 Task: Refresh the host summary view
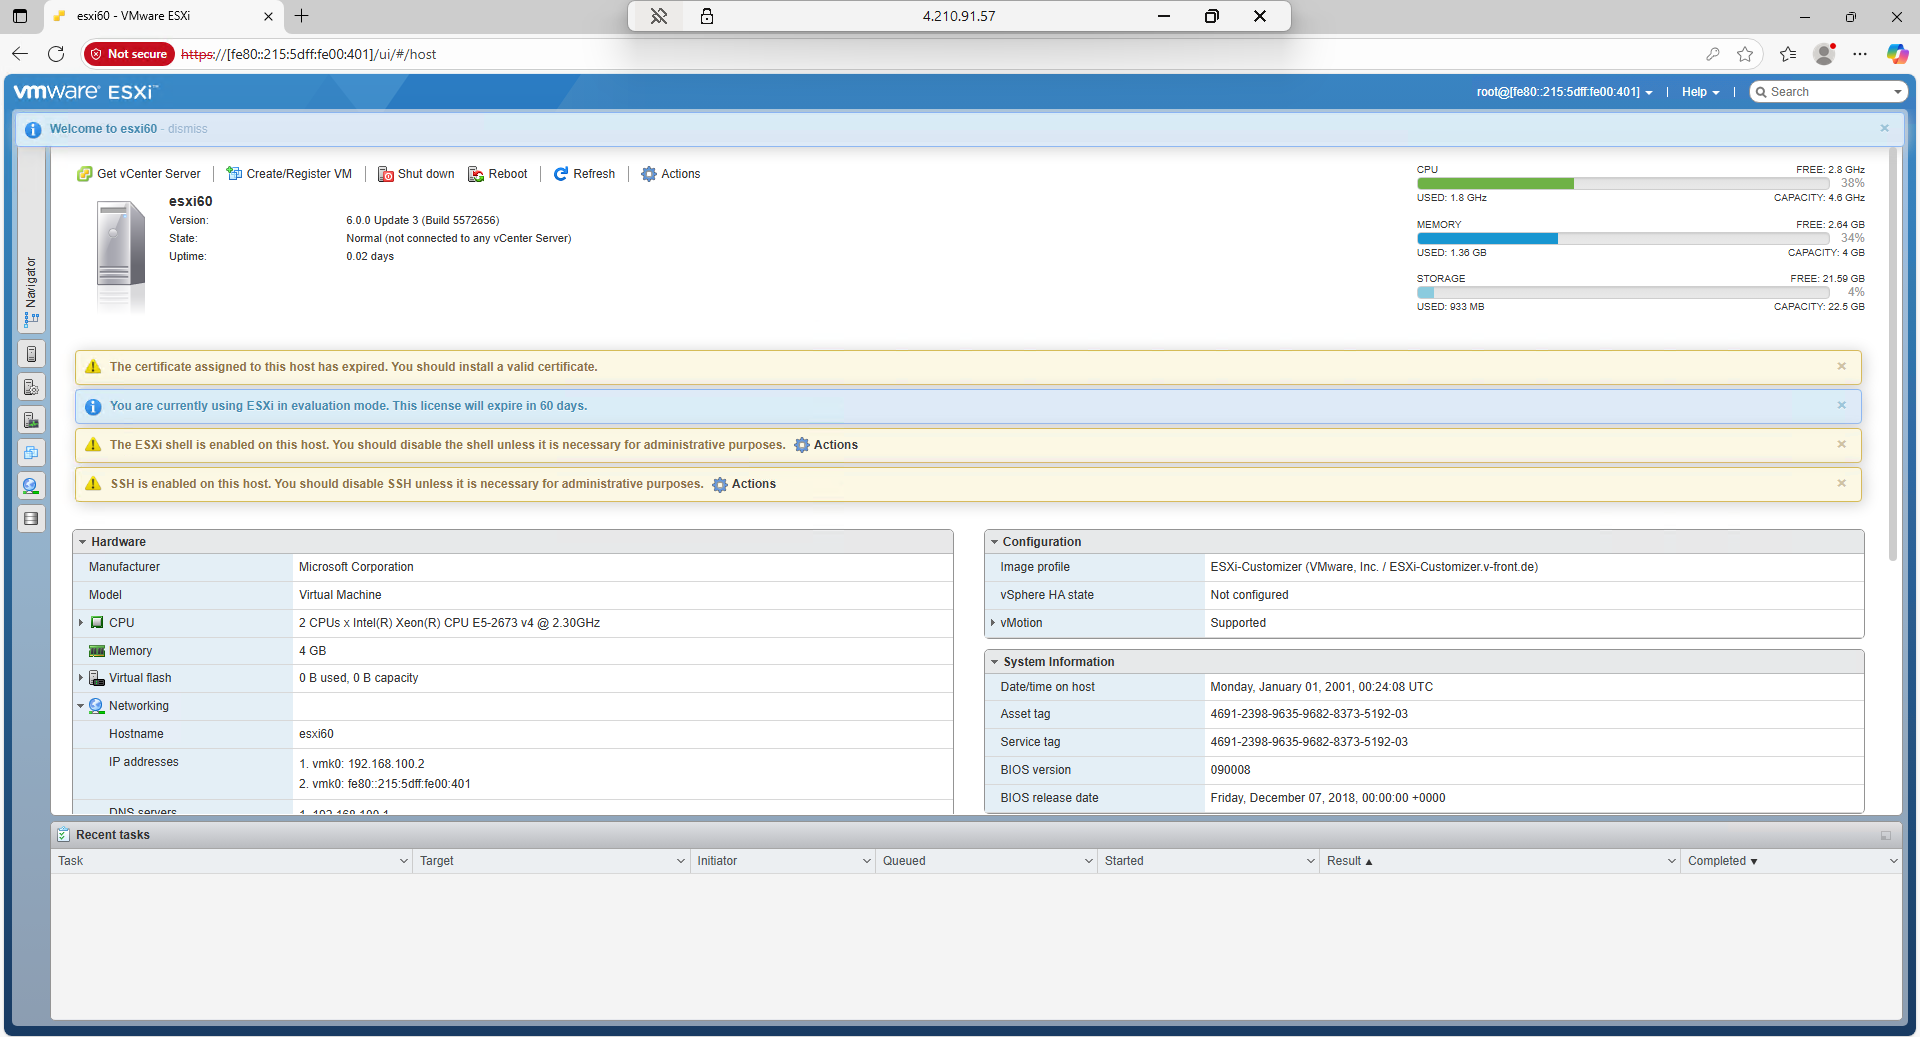[x=585, y=174]
